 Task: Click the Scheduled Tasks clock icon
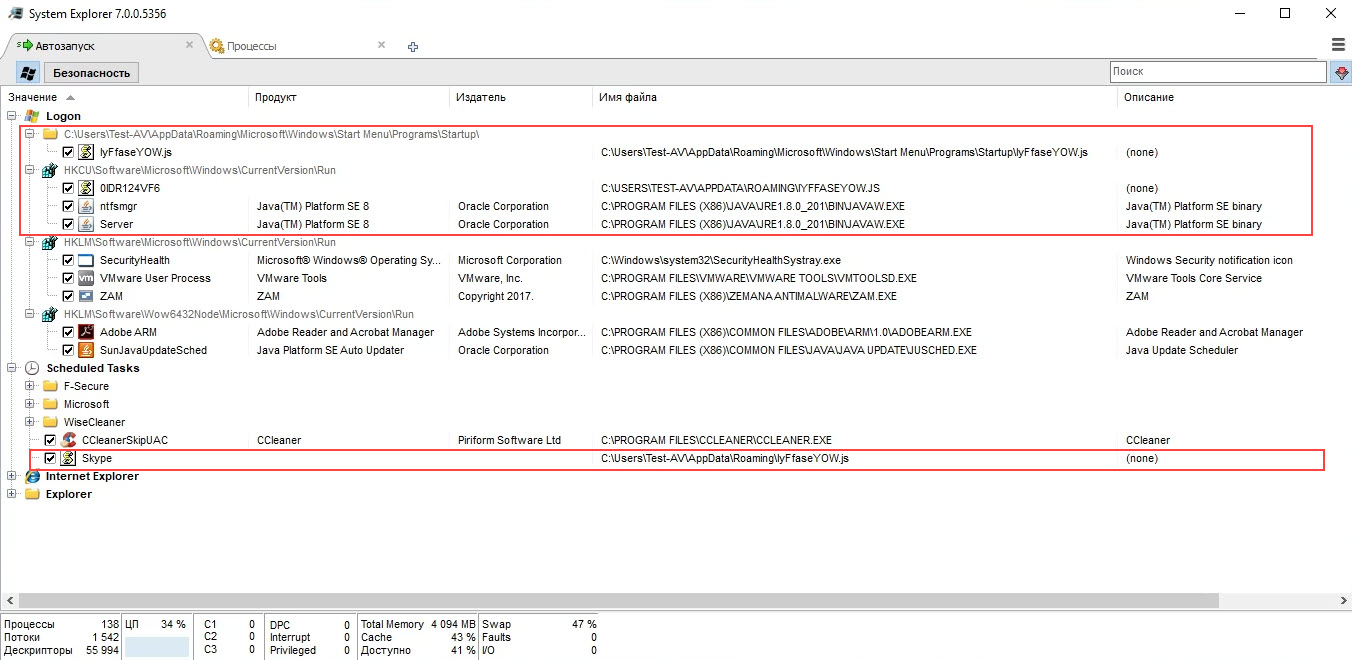click(32, 368)
